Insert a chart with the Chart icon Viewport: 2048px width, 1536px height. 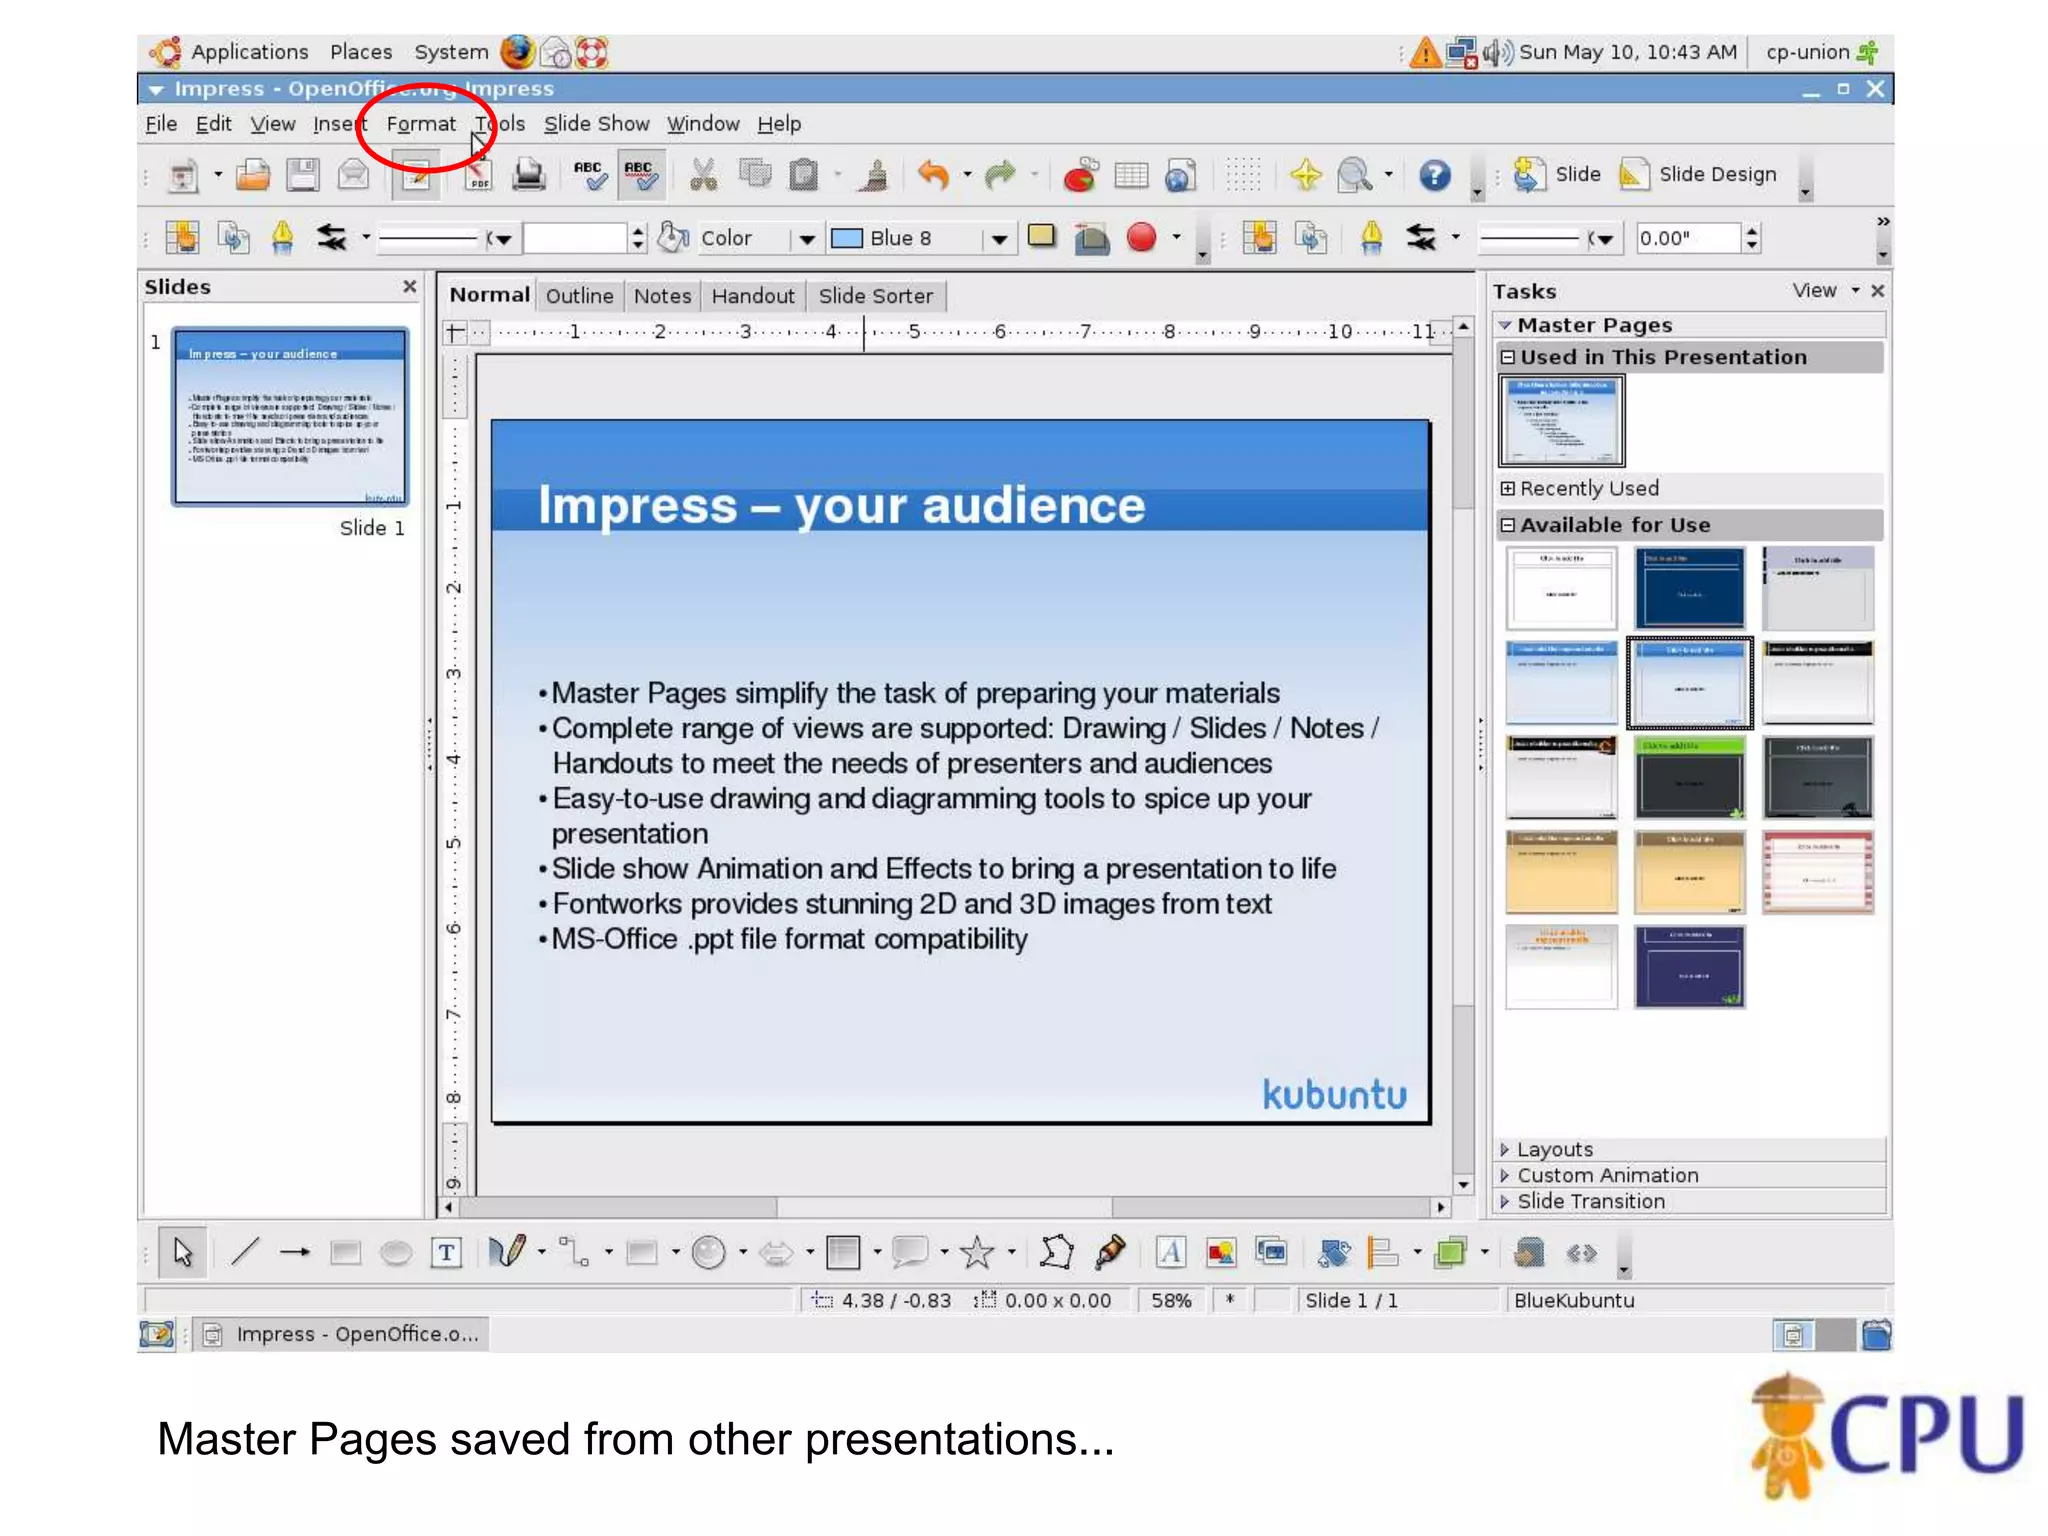(x=1081, y=176)
